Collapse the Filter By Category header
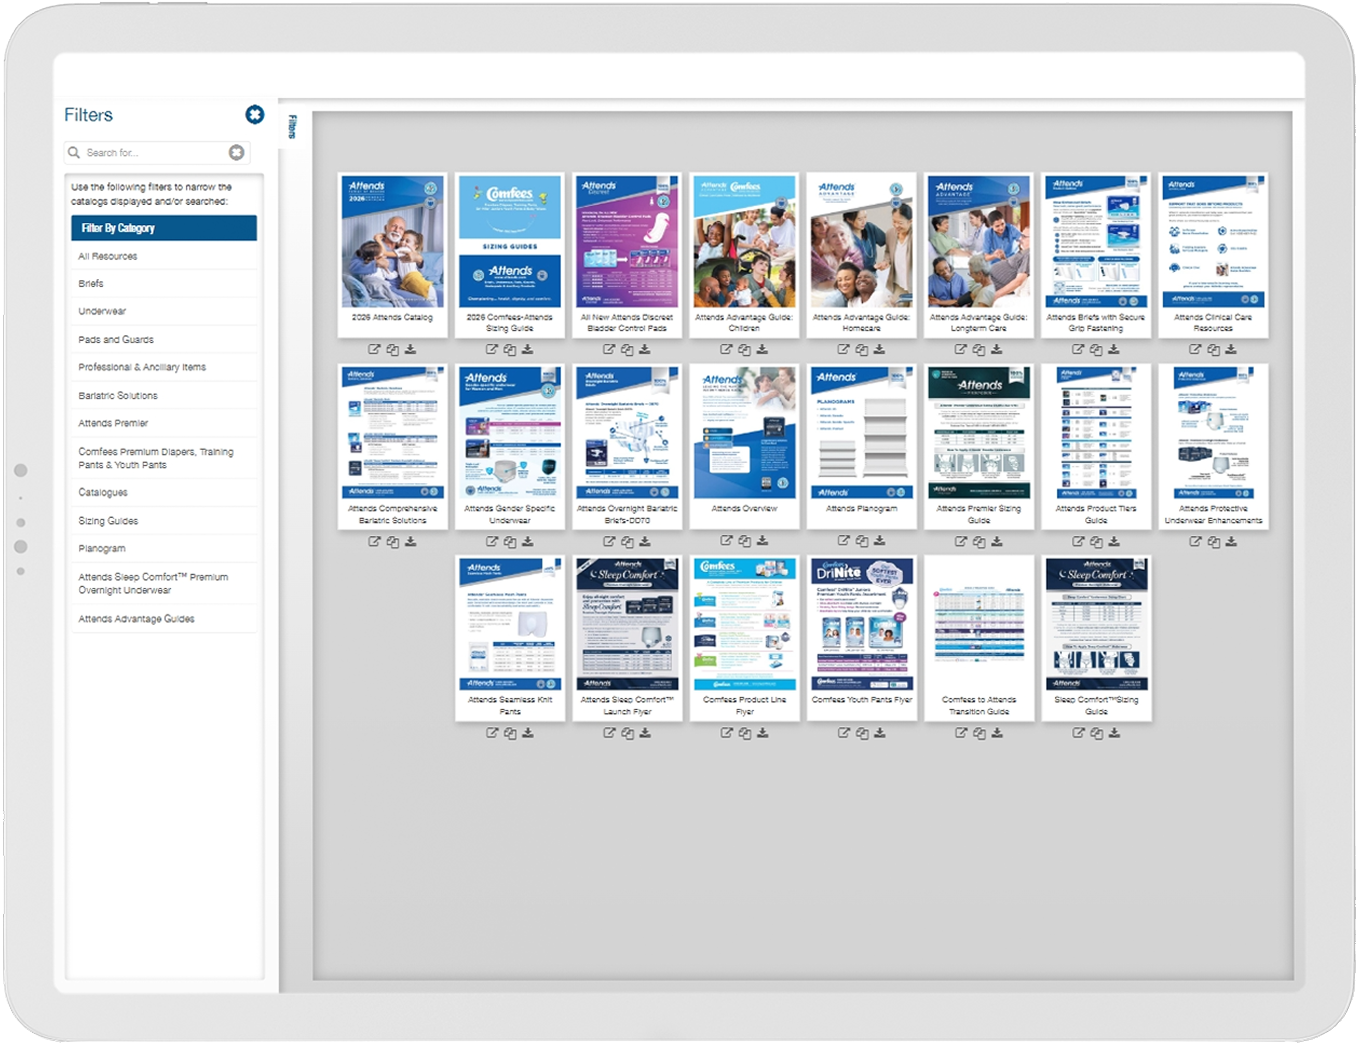Screen dimensions: 1362x1047 [164, 228]
